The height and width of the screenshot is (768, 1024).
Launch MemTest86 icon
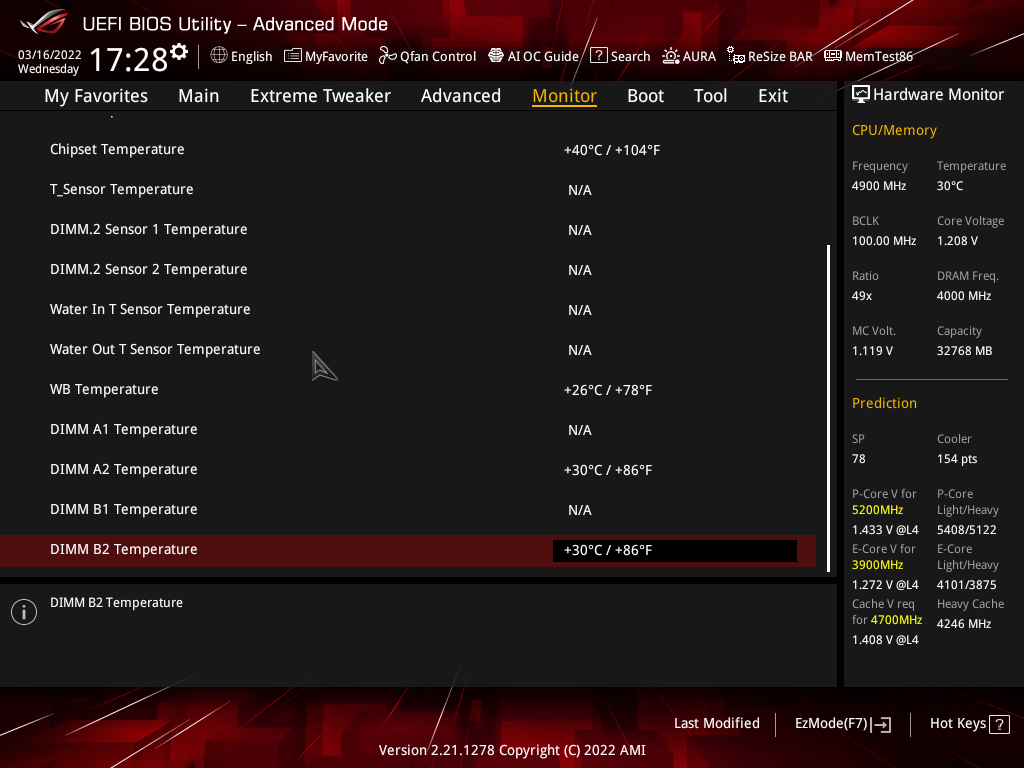[x=833, y=56]
